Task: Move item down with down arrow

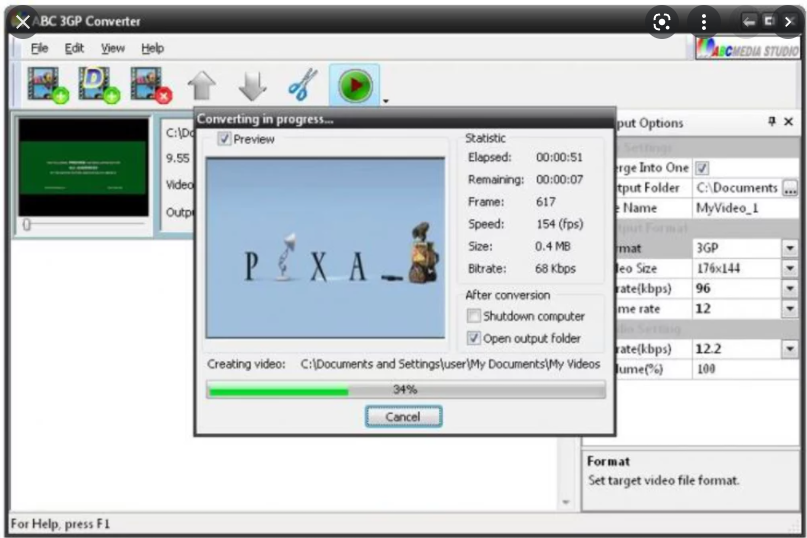Action: [x=253, y=85]
